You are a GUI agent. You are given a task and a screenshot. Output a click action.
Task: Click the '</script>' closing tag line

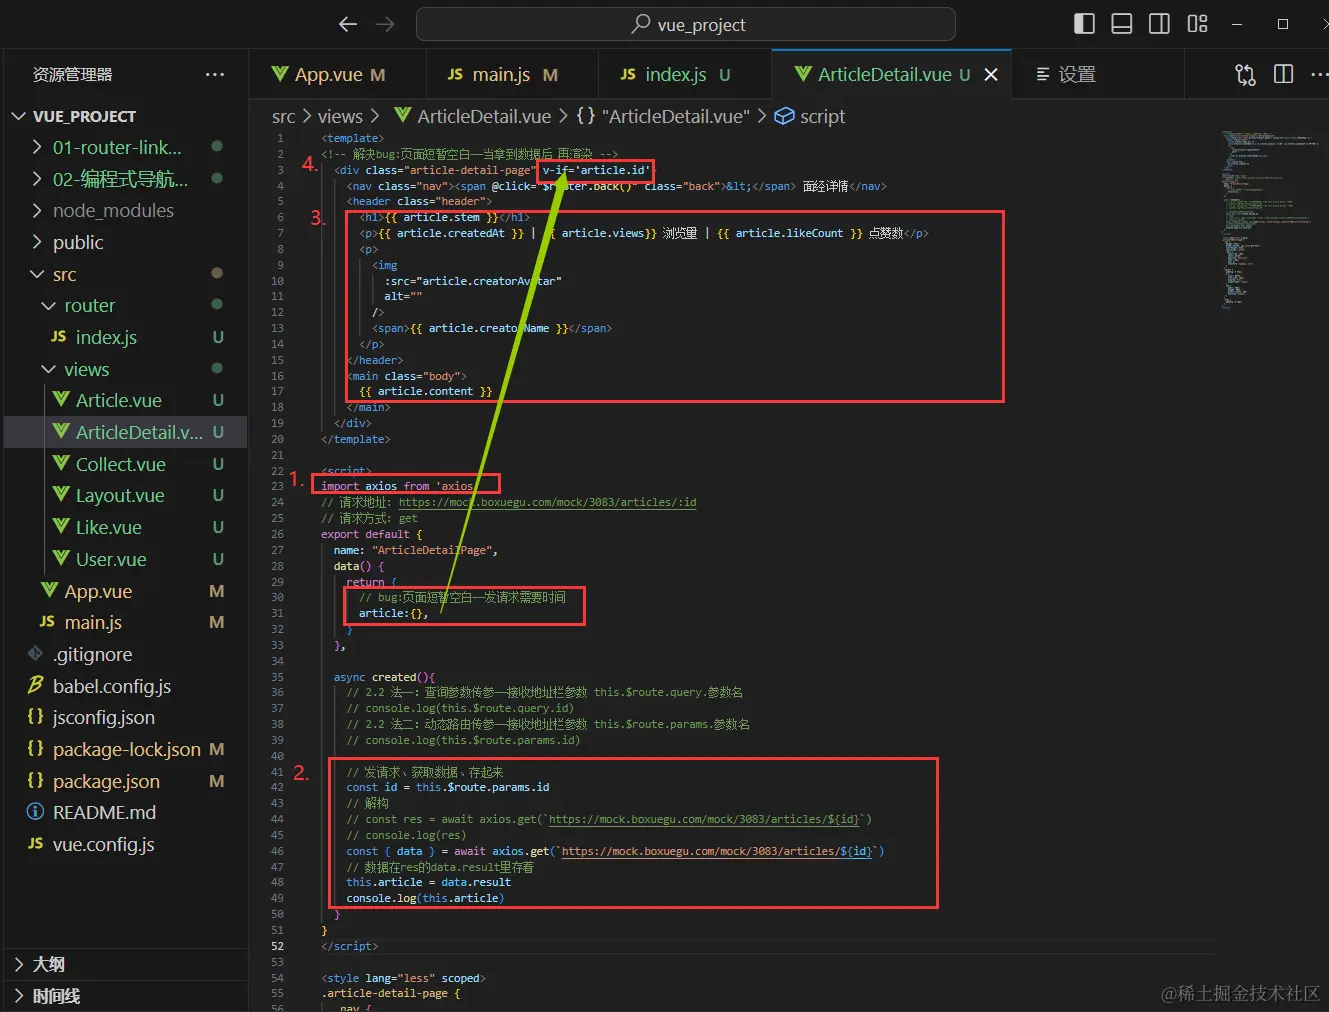click(x=349, y=947)
